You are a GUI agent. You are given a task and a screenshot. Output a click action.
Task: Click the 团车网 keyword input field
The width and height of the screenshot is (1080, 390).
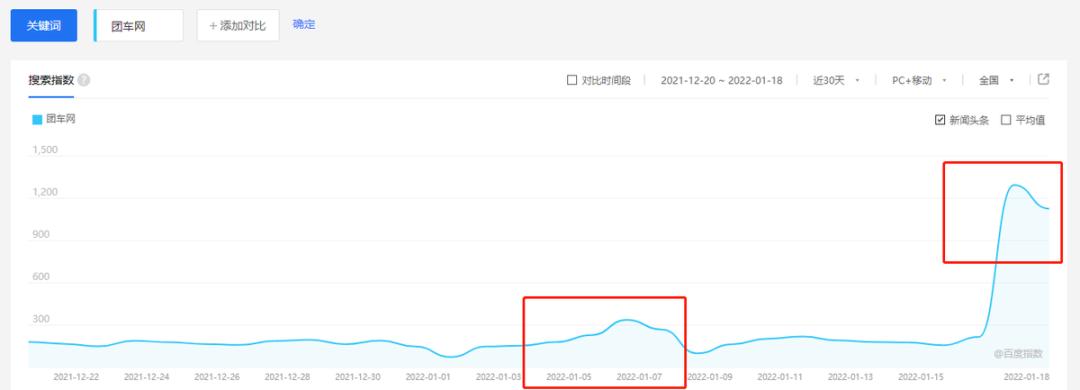tap(138, 25)
